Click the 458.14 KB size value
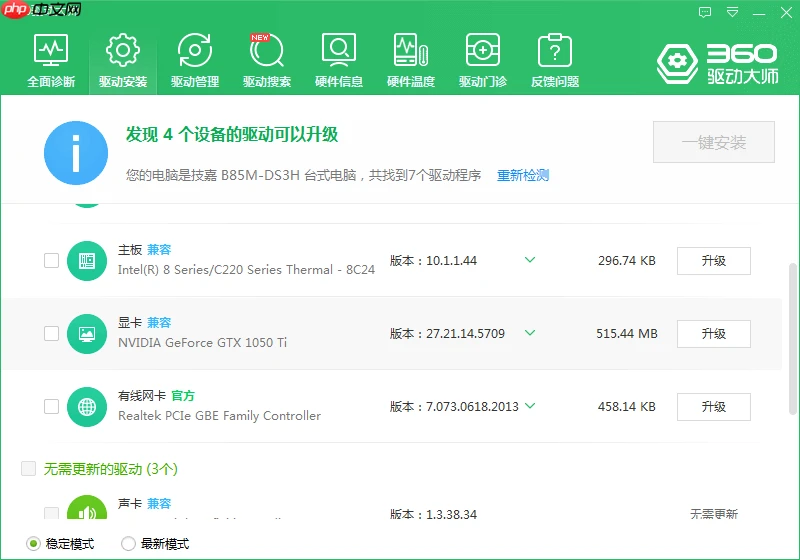The width and height of the screenshot is (800, 560). click(x=627, y=406)
